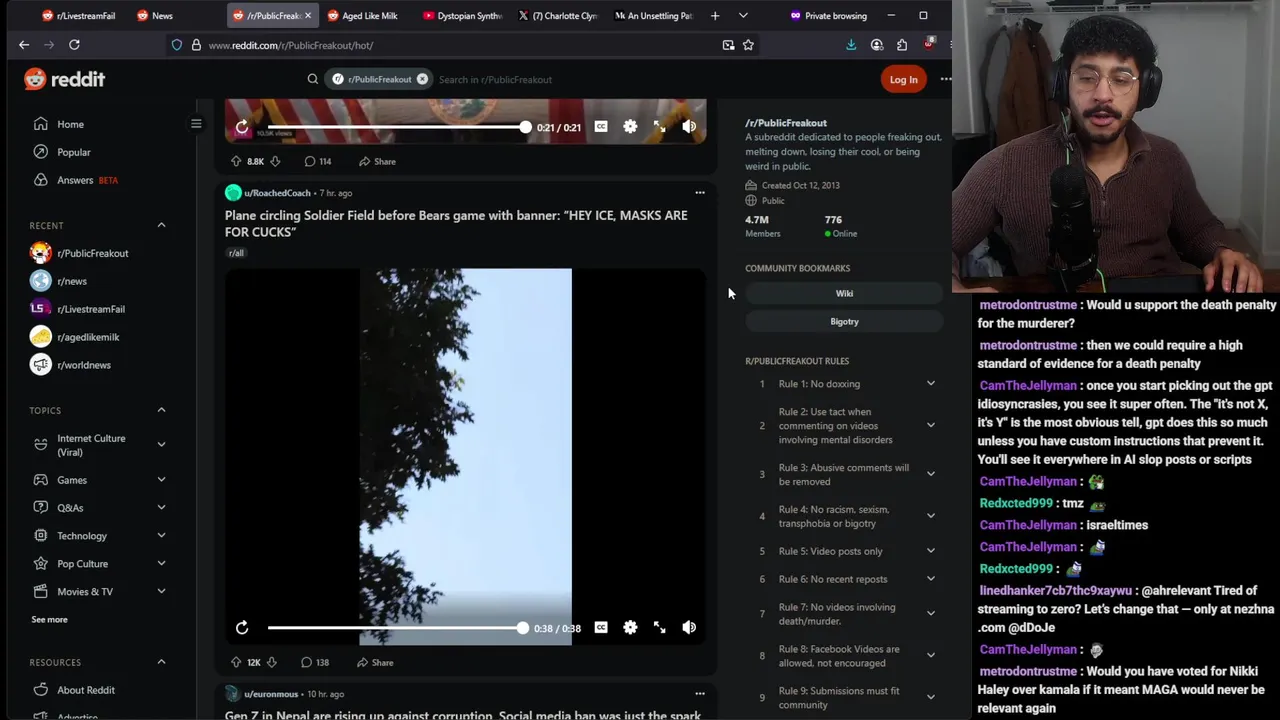Close the active r/PublicFreakout tab
Viewport: 1280px width, 720px height.
[307, 16]
